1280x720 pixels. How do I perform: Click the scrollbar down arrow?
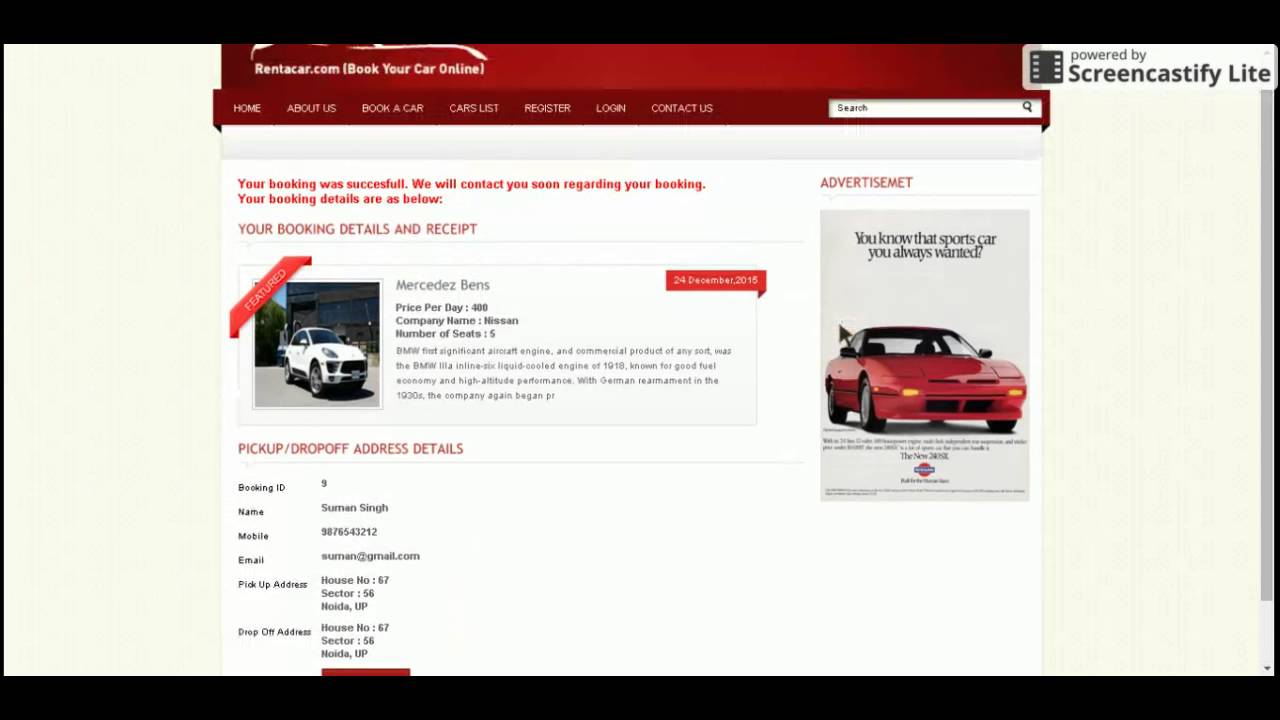(1267, 668)
